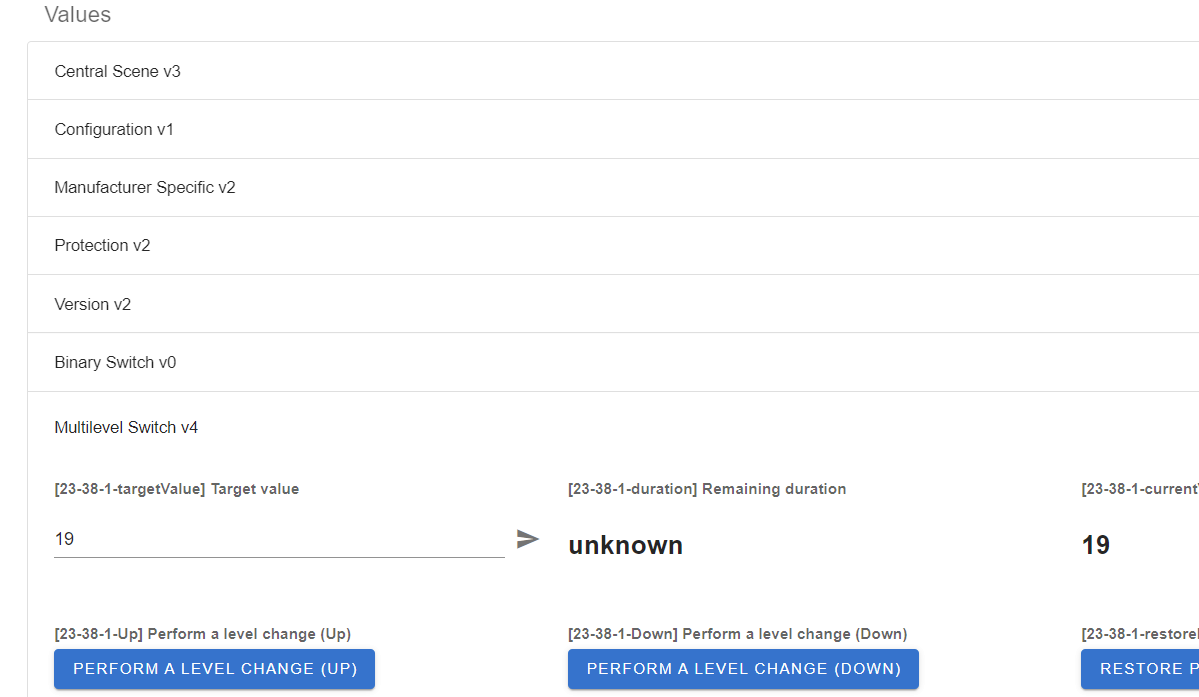Click the '[23-38-1-Down] Perform a level change' label
The image size is (1199, 697).
click(737, 634)
